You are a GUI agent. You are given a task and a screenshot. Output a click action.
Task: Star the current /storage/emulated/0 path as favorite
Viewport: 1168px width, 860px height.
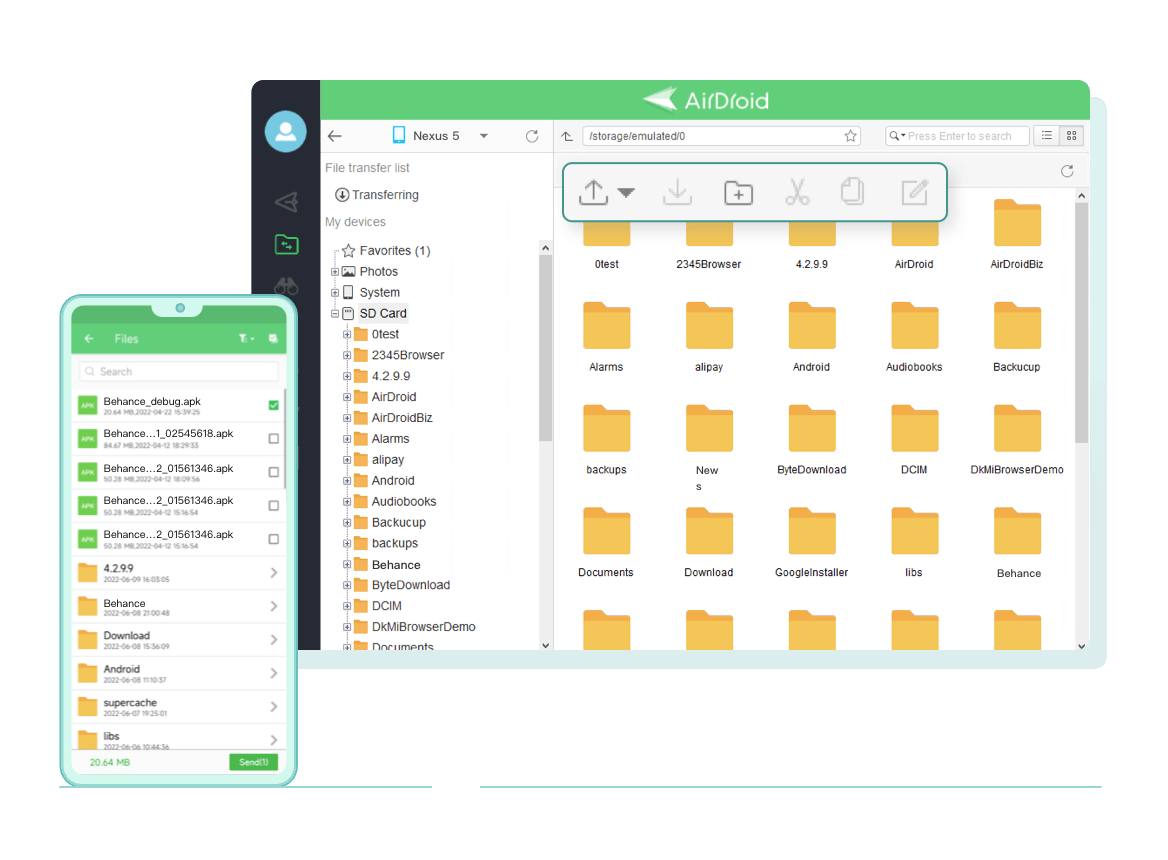849,136
